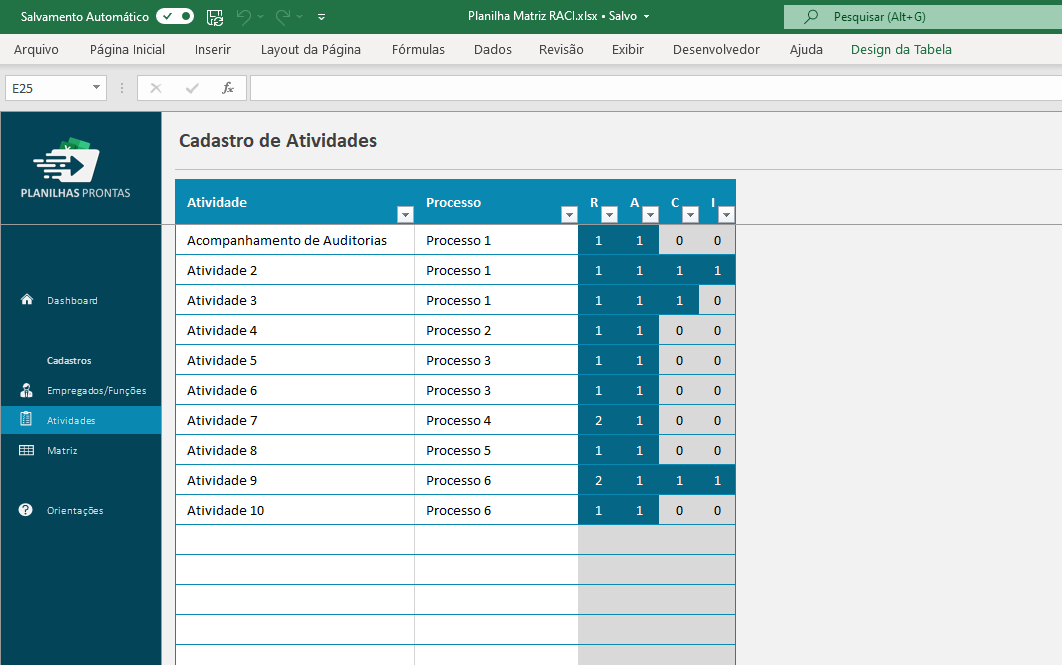Image resolution: width=1062 pixels, height=665 pixels.
Task: Open the Processo column filter dropdown
Action: pos(569,214)
